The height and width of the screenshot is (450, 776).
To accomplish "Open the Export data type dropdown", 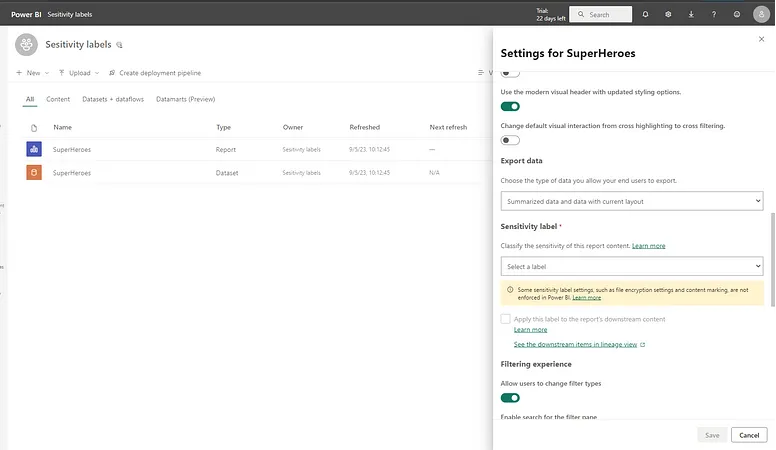I will [631, 201].
